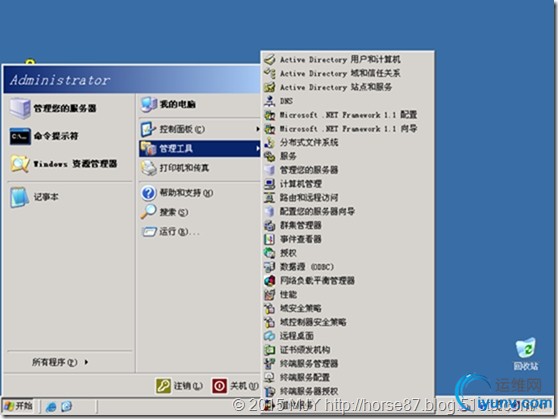
Task: Launch Internet Explorer from quick launch
Action: coord(51,407)
